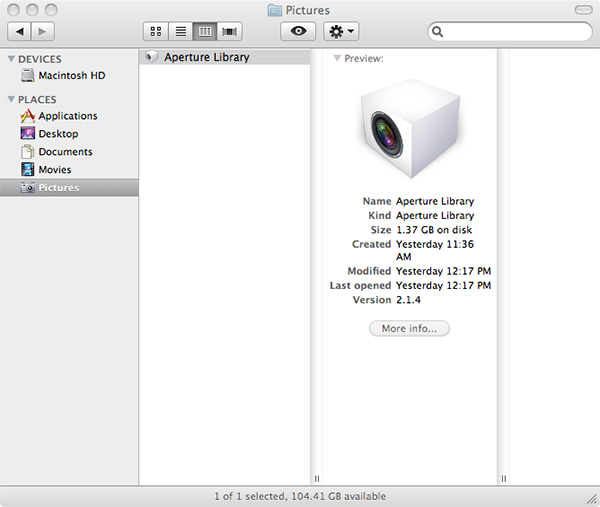Click the small Aperture Library icon in column
600x507 pixels.
(x=152, y=57)
